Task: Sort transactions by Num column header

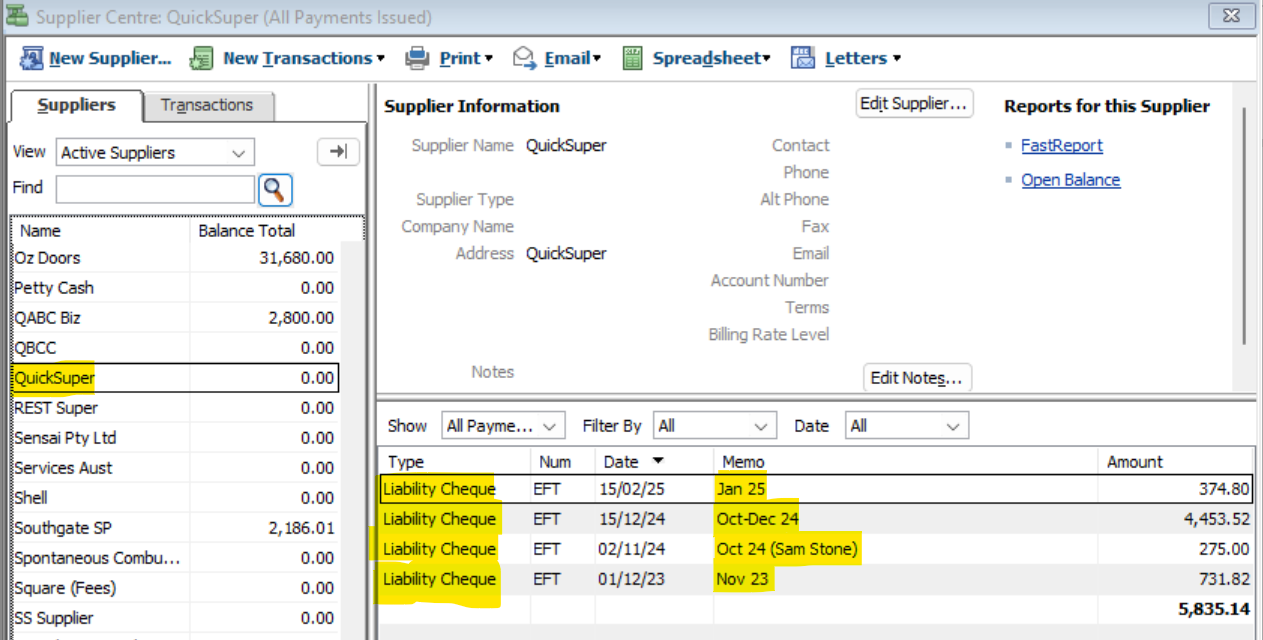Action: [x=563, y=462]
